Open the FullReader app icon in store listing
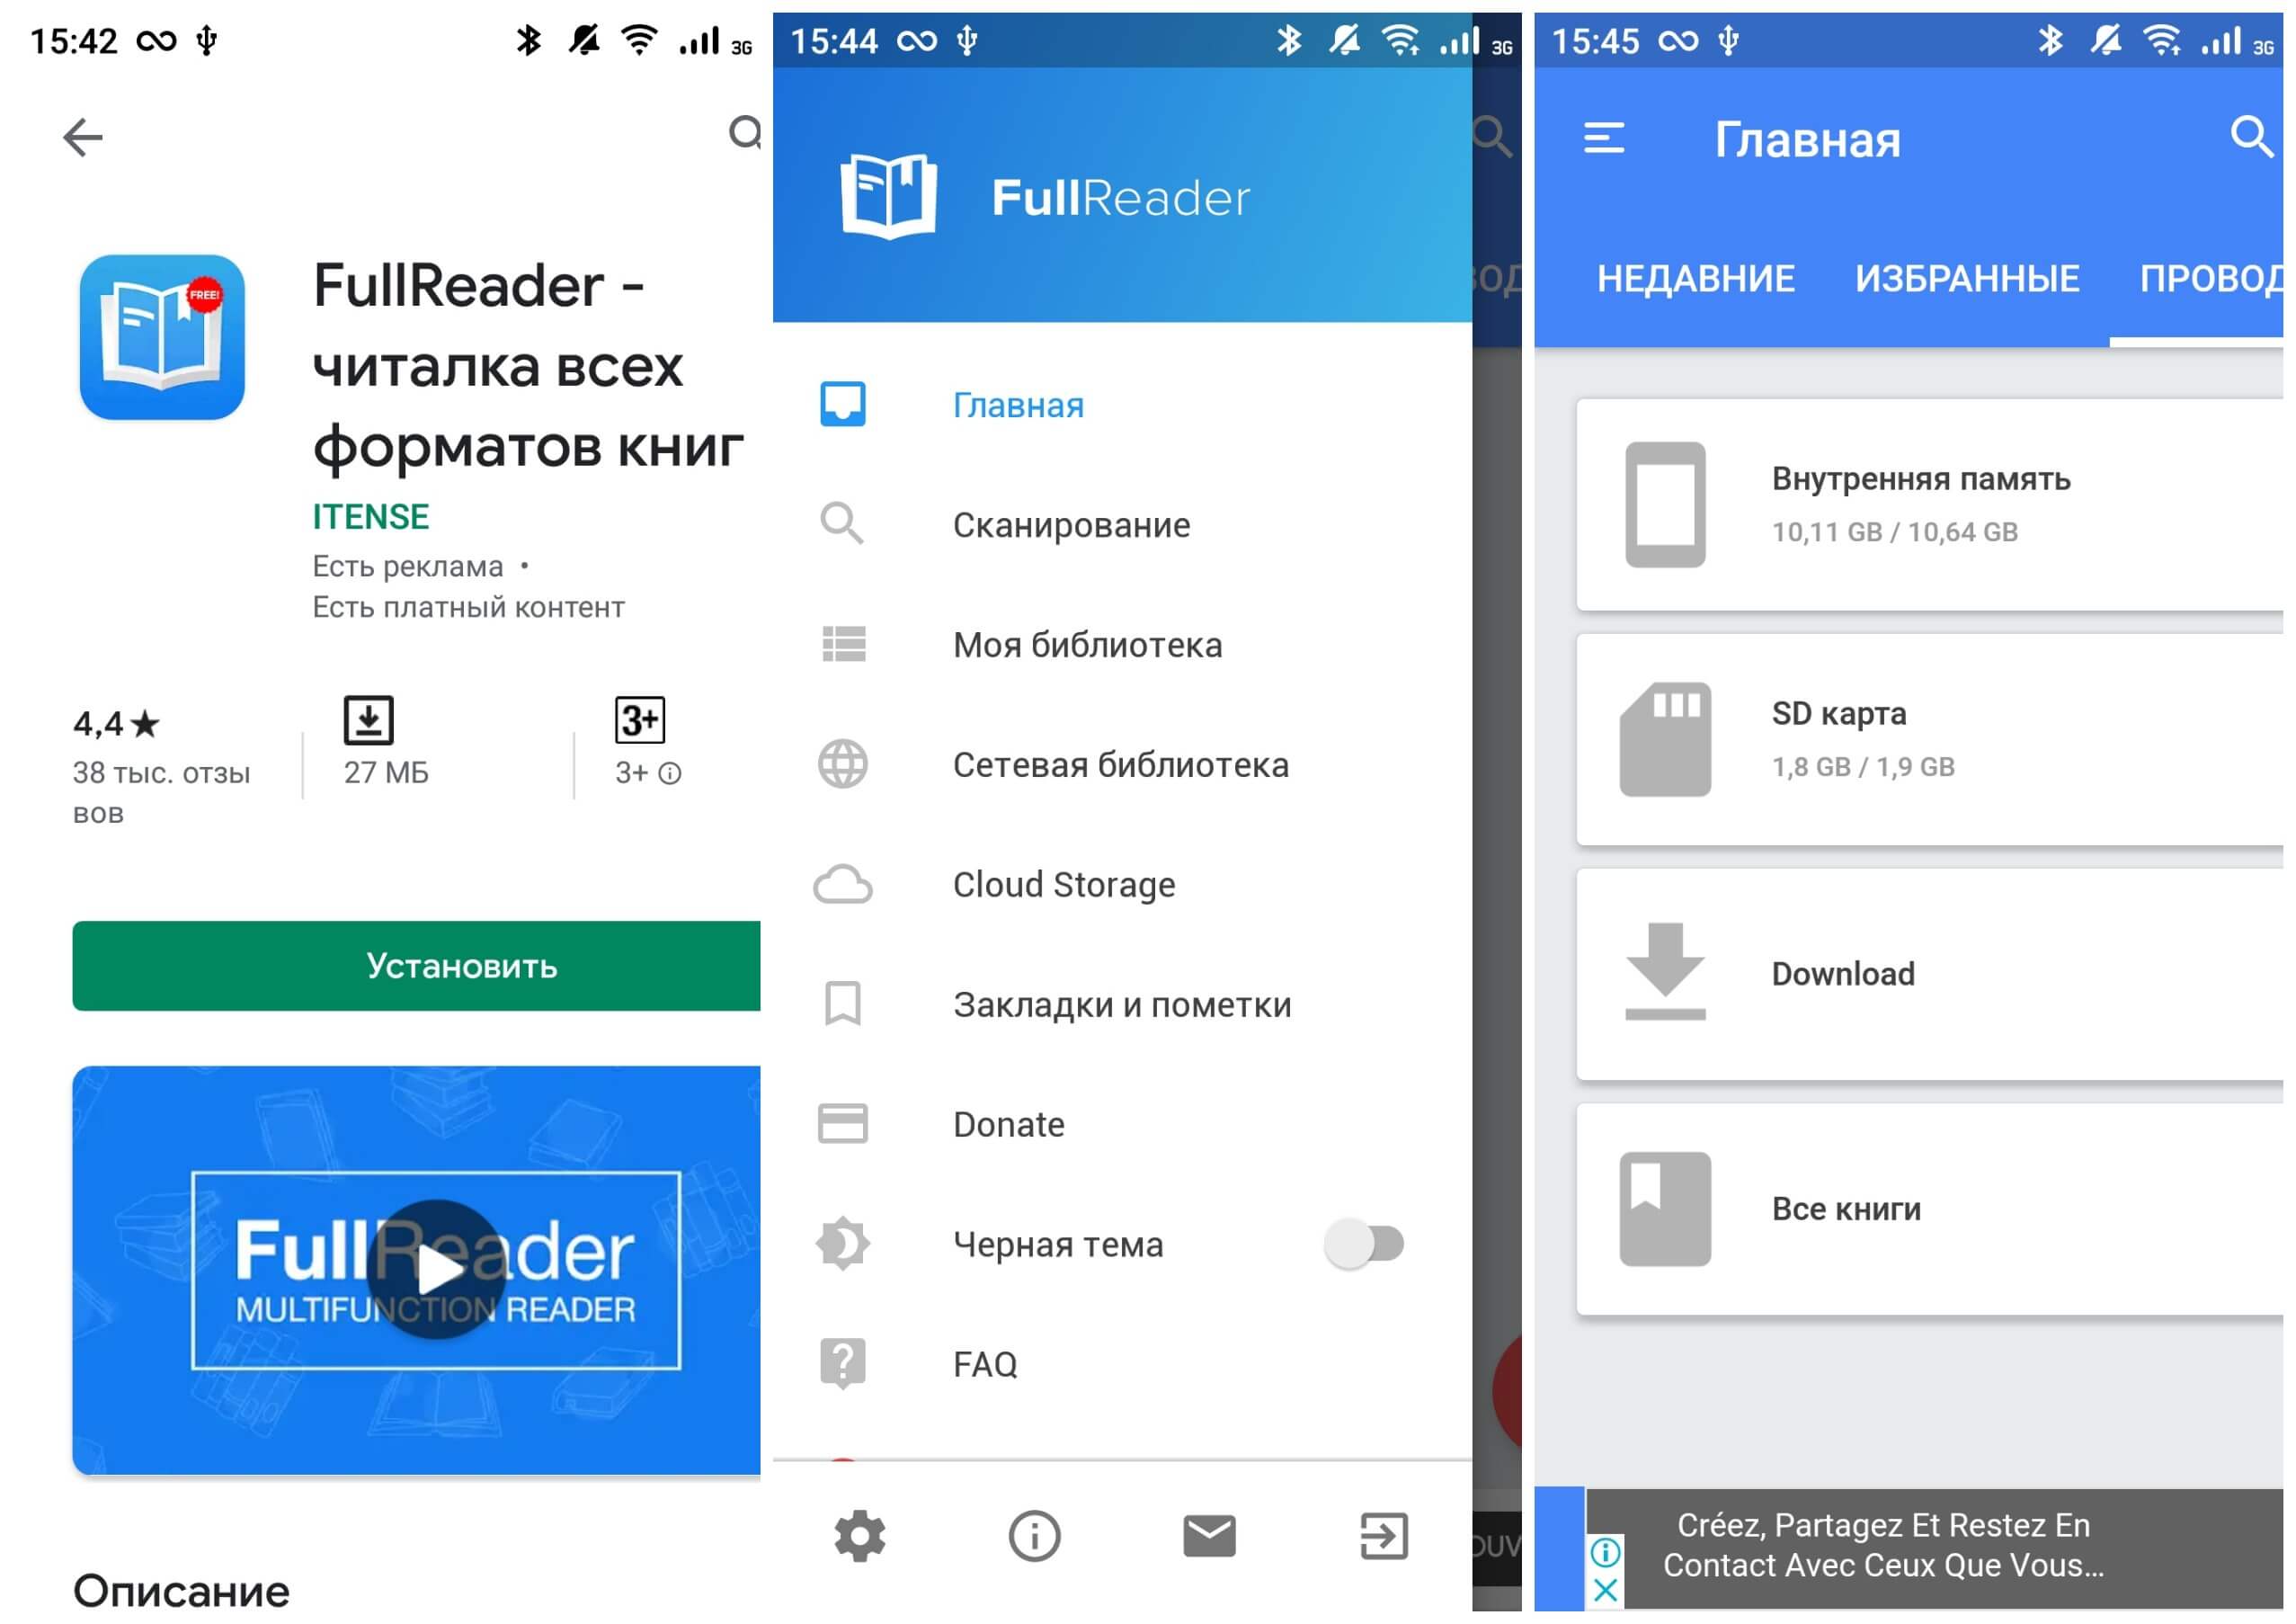This screenshot has height=1624, width=2296. pyautogui.click(x=162, y=337)
